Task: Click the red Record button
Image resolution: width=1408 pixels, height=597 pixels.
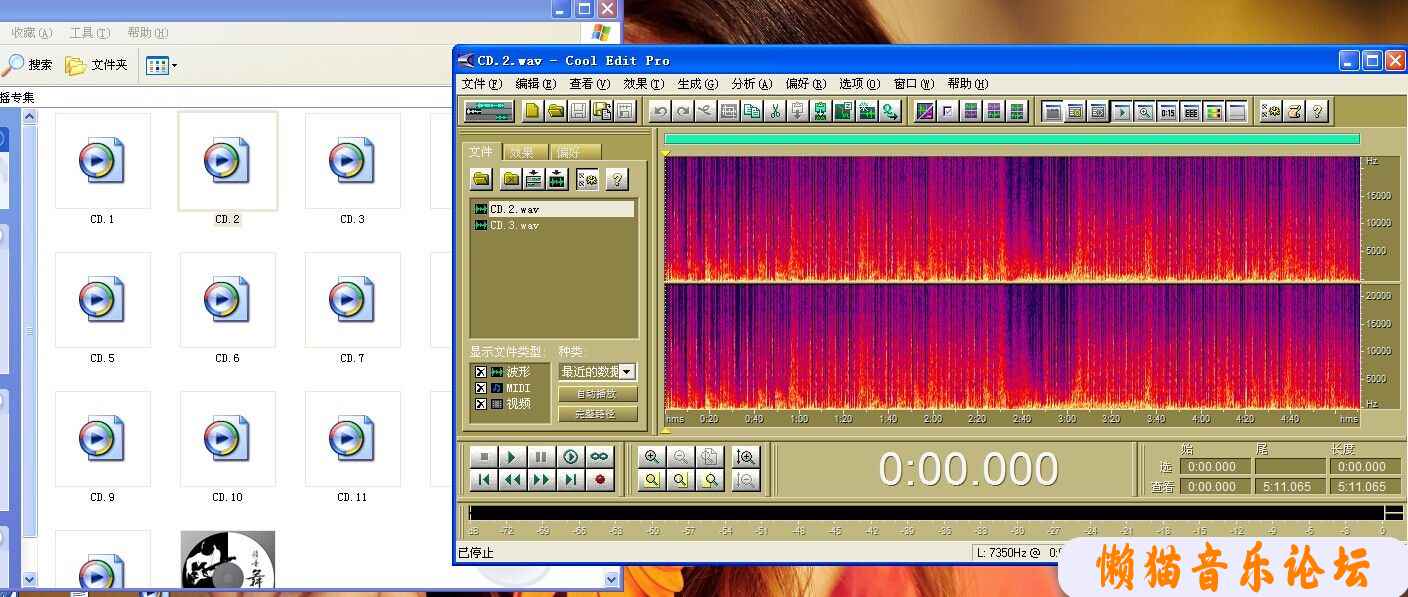Action: click(x=599, y=480)
